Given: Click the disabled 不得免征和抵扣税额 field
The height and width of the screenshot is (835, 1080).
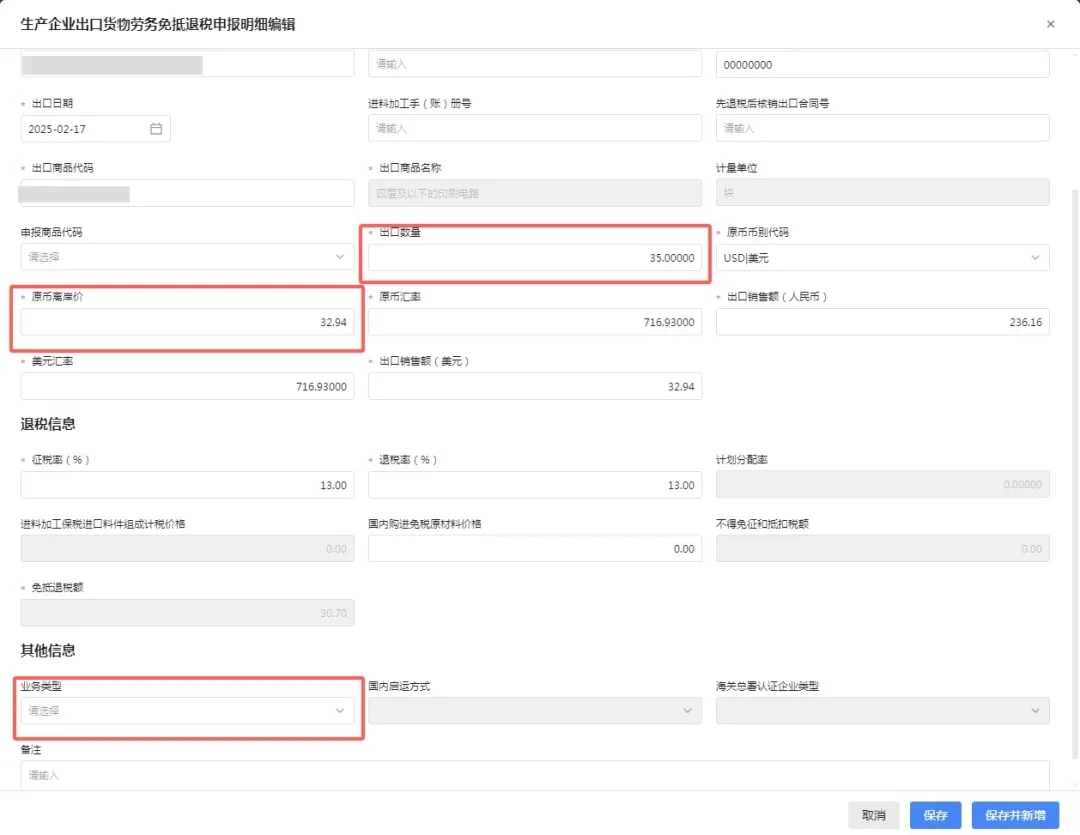Looking at the screenshot, I should tap(882, 548).
